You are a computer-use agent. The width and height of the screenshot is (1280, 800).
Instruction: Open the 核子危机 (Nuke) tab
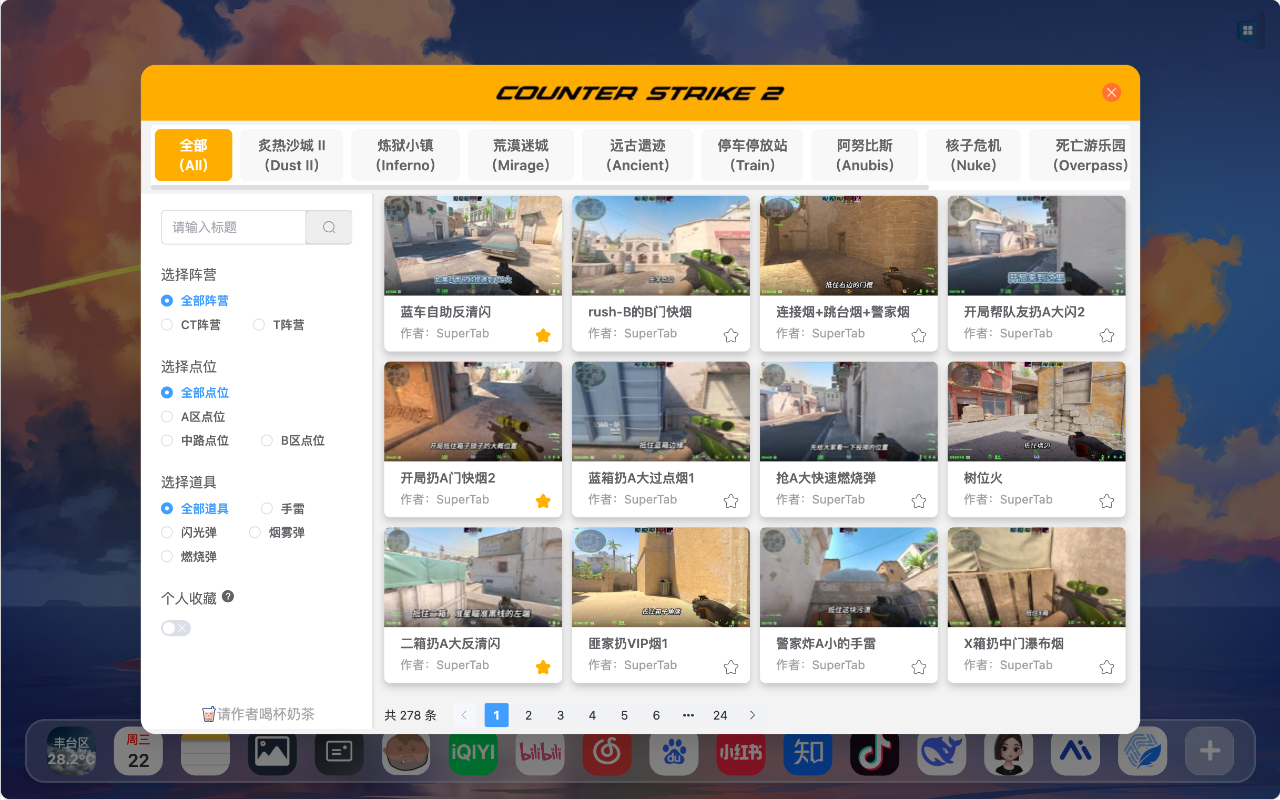[973, 155]
